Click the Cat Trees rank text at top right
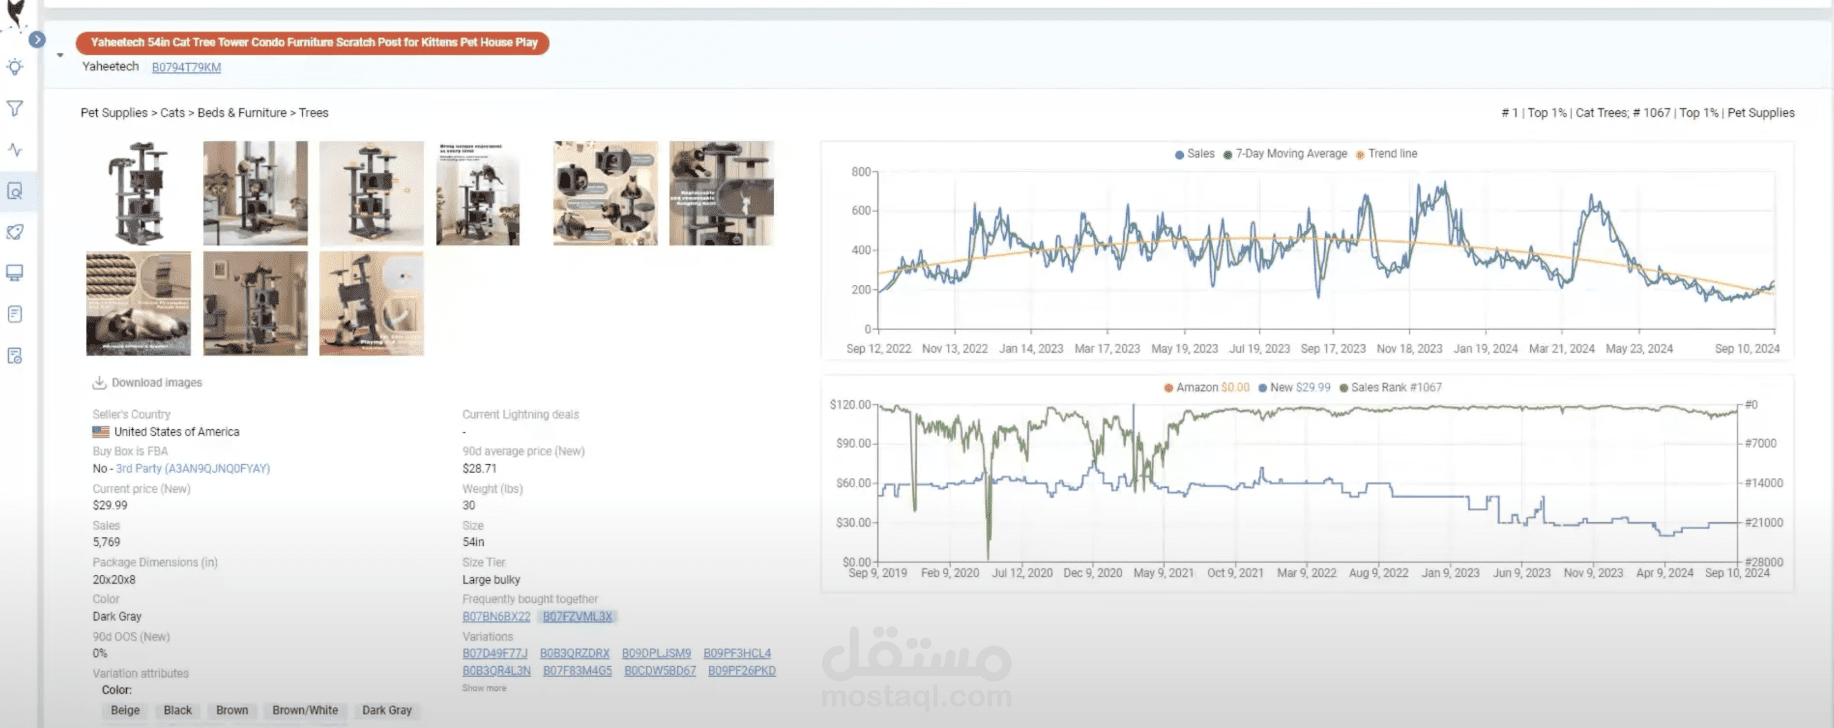This screenshot has width=1834, height=728. (1565, 113)
